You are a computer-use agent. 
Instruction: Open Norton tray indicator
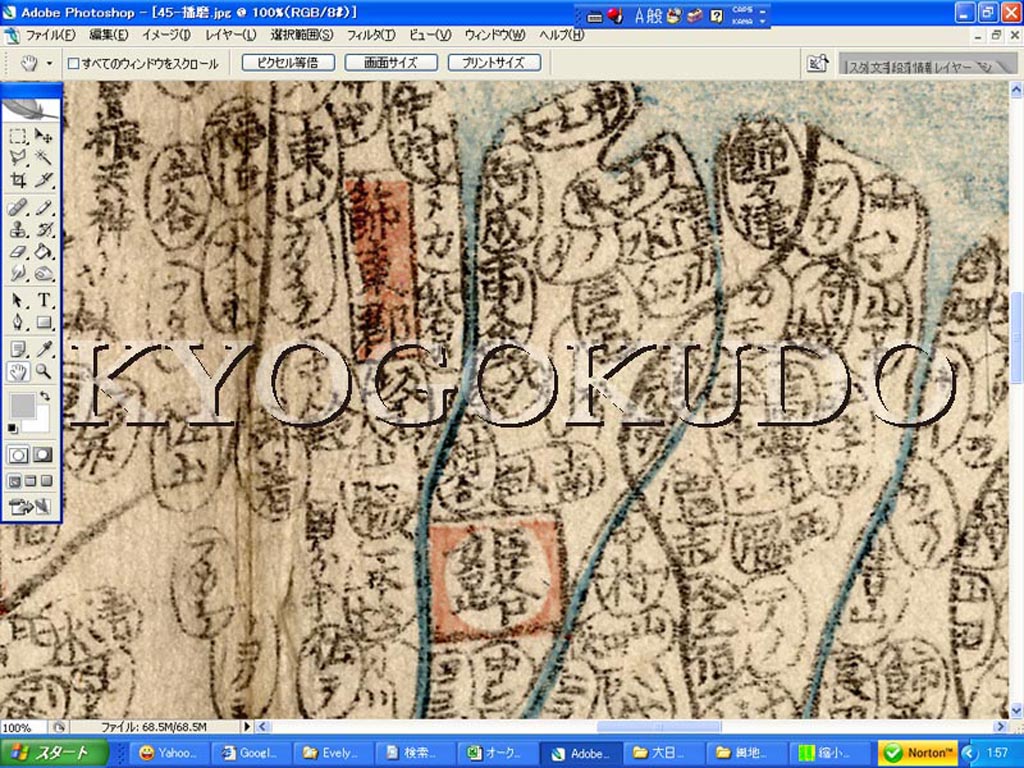[918, 753]
